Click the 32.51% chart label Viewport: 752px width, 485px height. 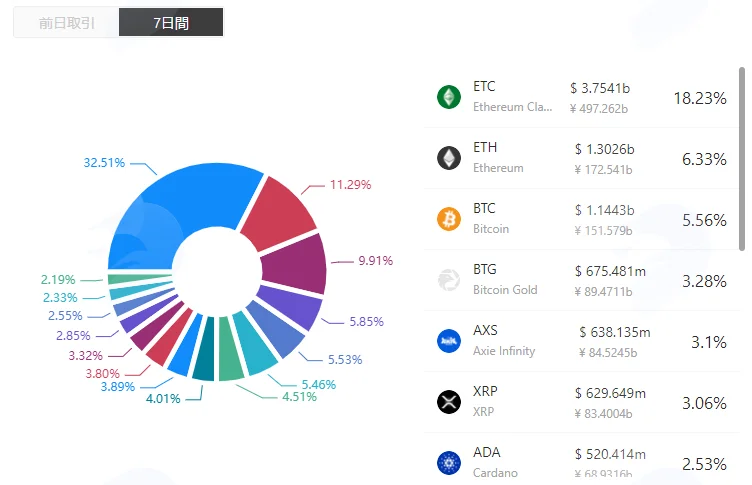pos(104,163)
